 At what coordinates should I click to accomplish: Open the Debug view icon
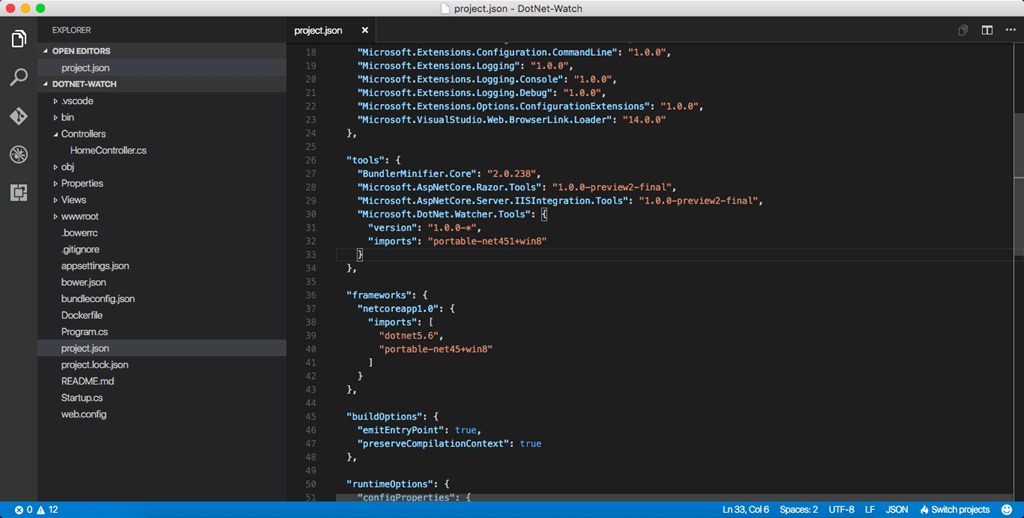(18, 154)
